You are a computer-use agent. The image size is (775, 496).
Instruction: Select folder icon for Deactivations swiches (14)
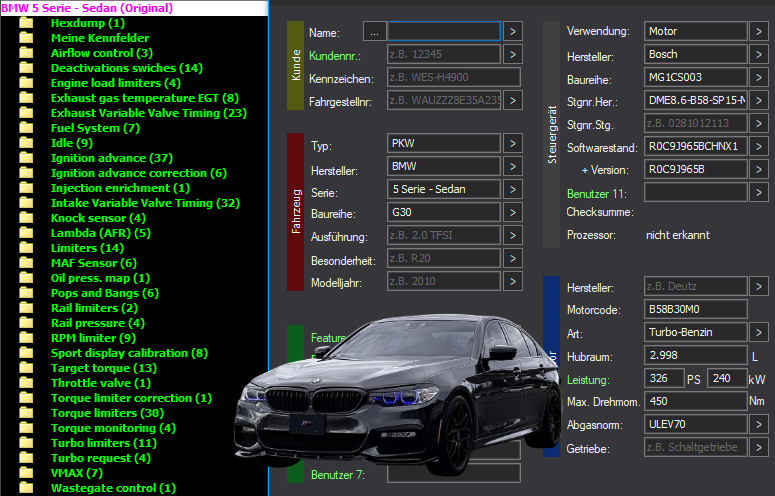pyautogui.click(x=26, y=68)
